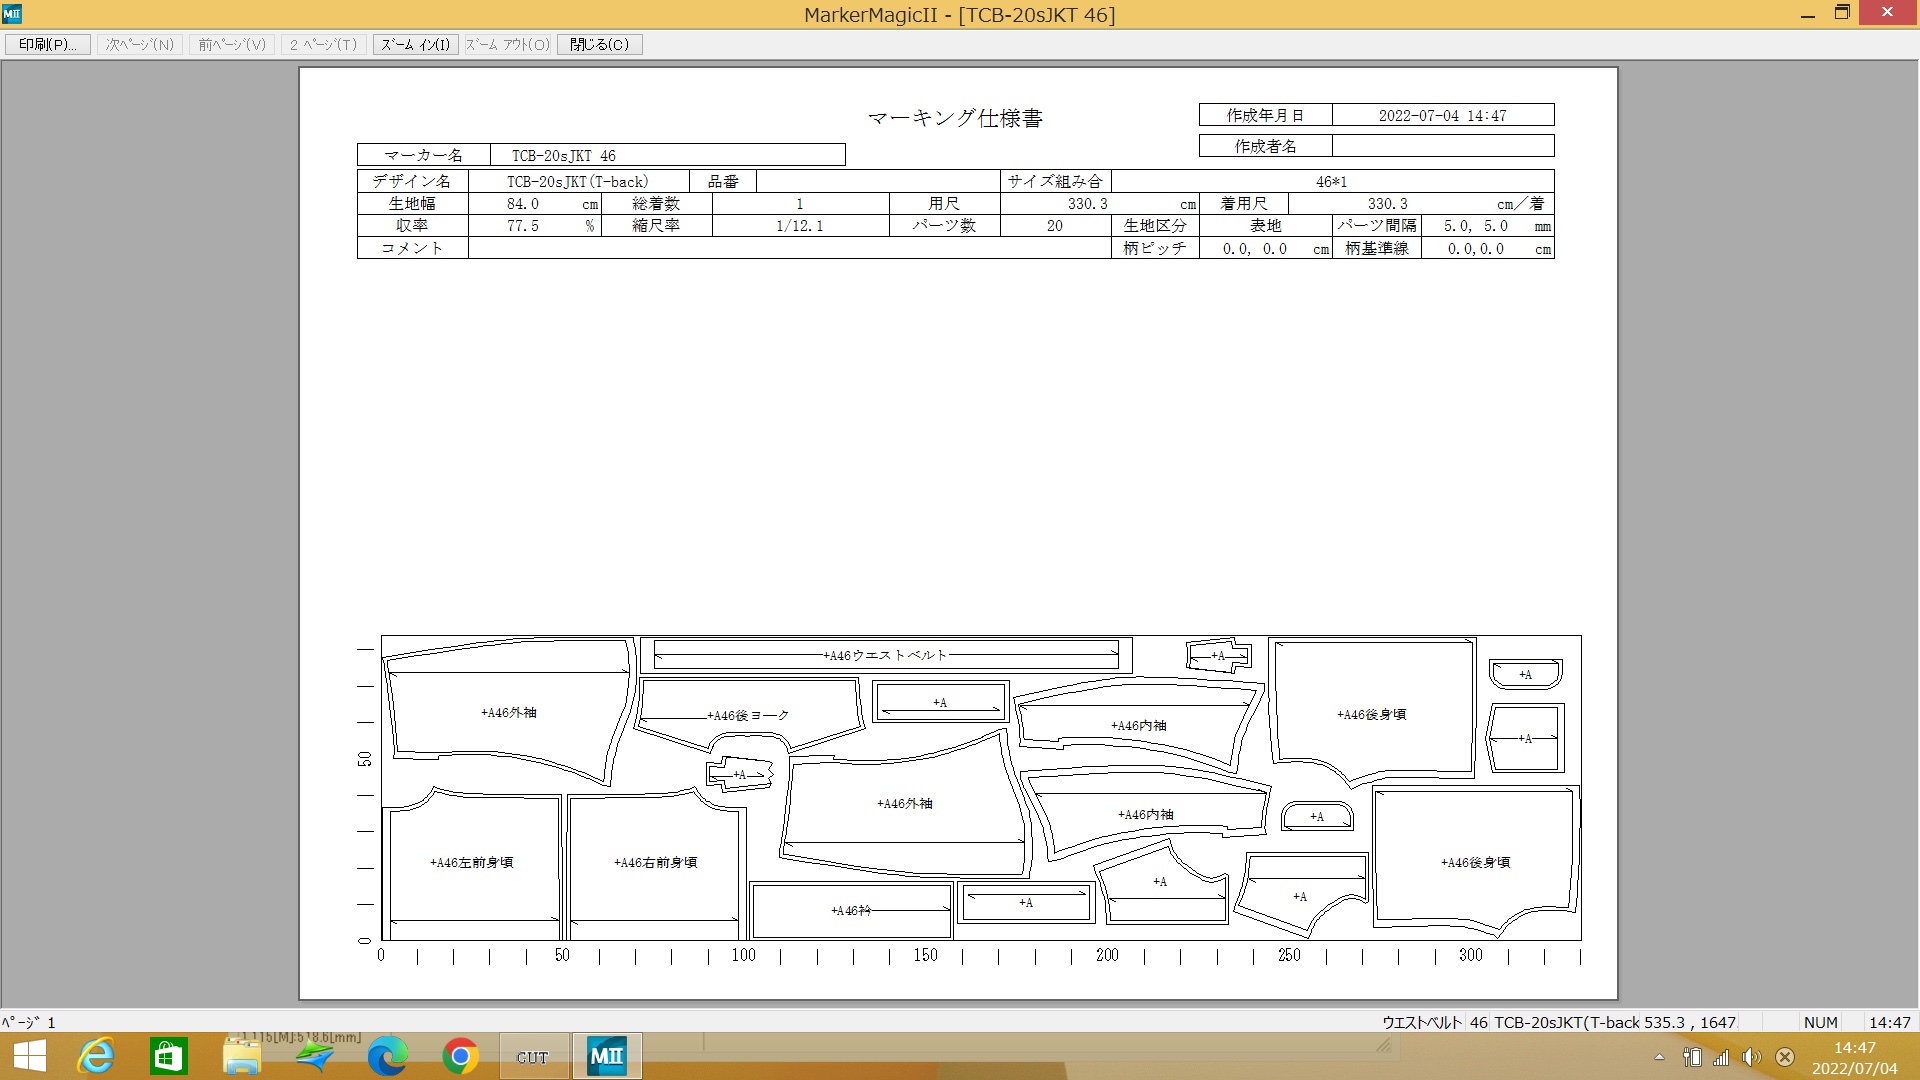Image resolution: width=1920 pixels, height=1080 pixels.
Task: Click the ズームアウト(O) zoom out button
Action: point(507,44)
